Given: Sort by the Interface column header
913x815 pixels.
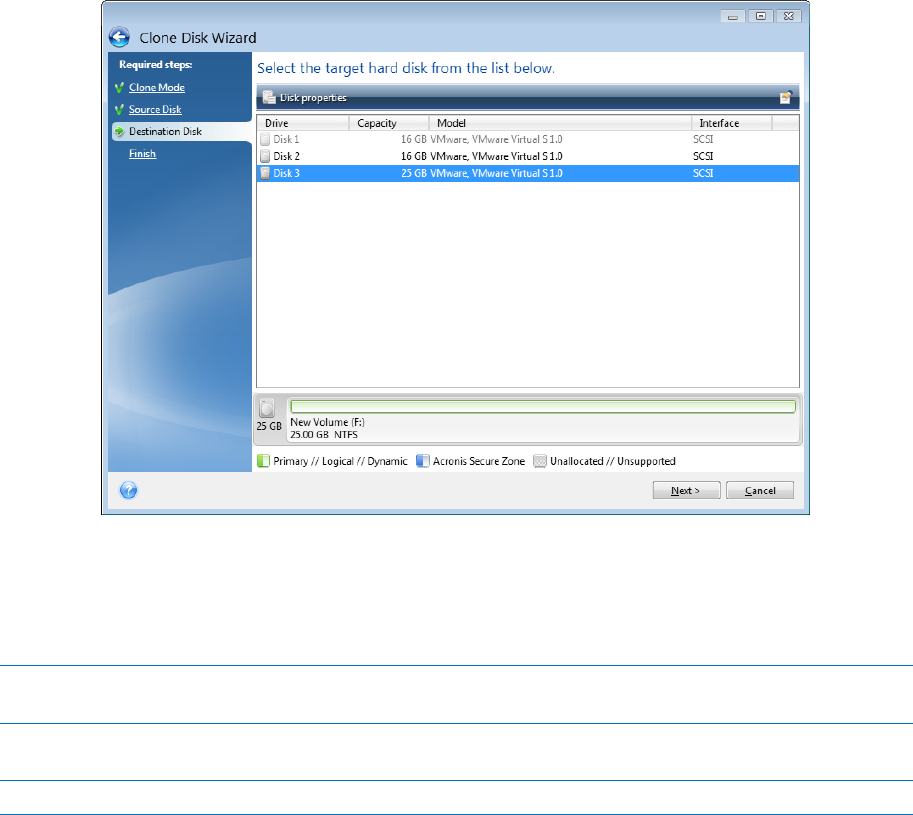Looking at the screenshot, I should coord(731,123).
